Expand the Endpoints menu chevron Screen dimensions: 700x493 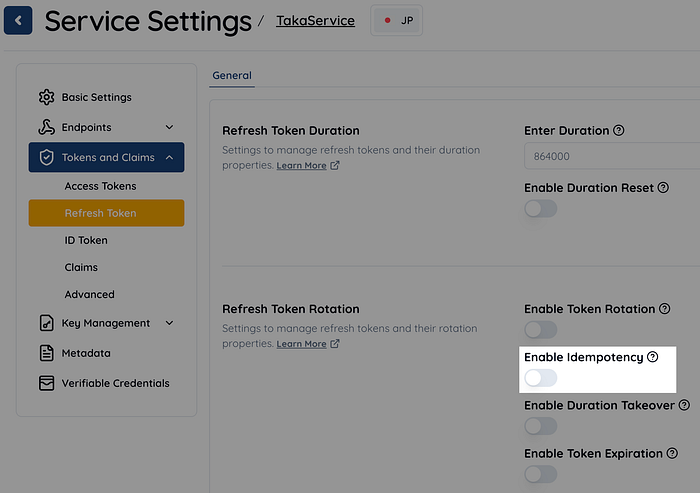pyautogui.click(x=169, y=127)
